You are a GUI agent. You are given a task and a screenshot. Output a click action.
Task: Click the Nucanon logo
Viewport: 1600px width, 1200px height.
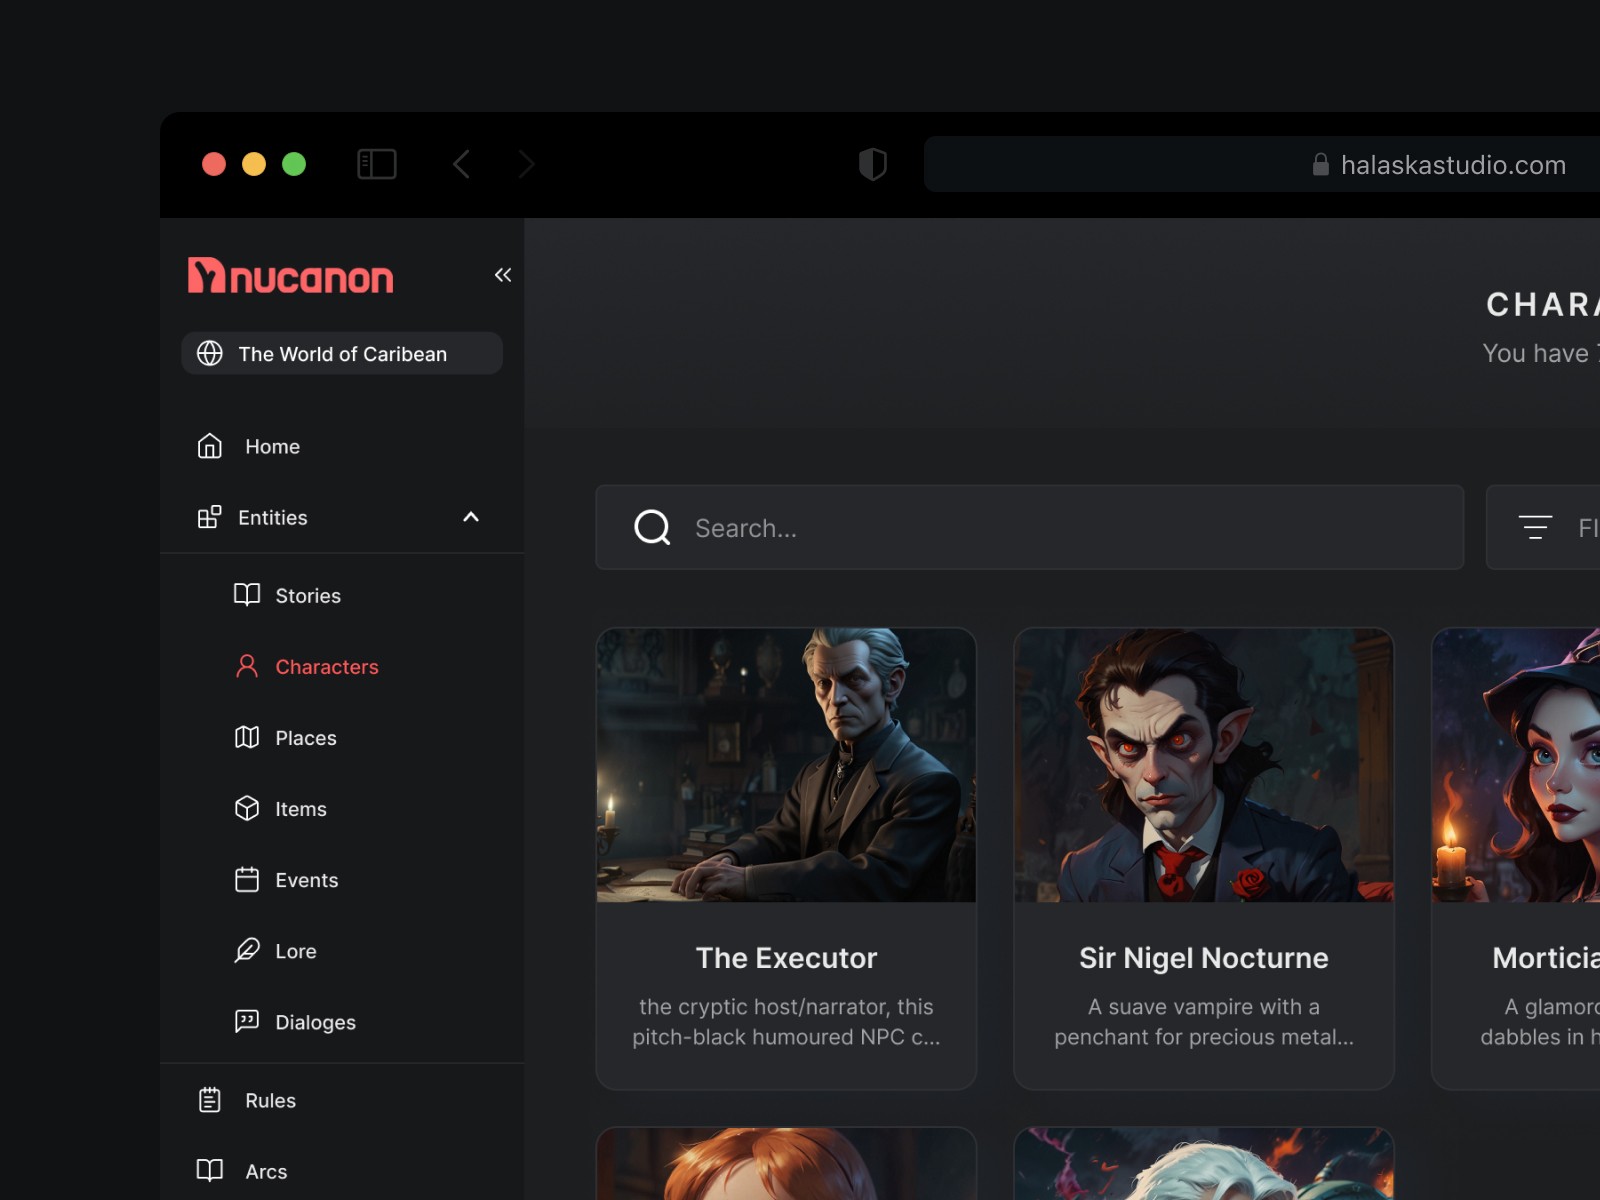pyautogui.click(x=290, y=276)
